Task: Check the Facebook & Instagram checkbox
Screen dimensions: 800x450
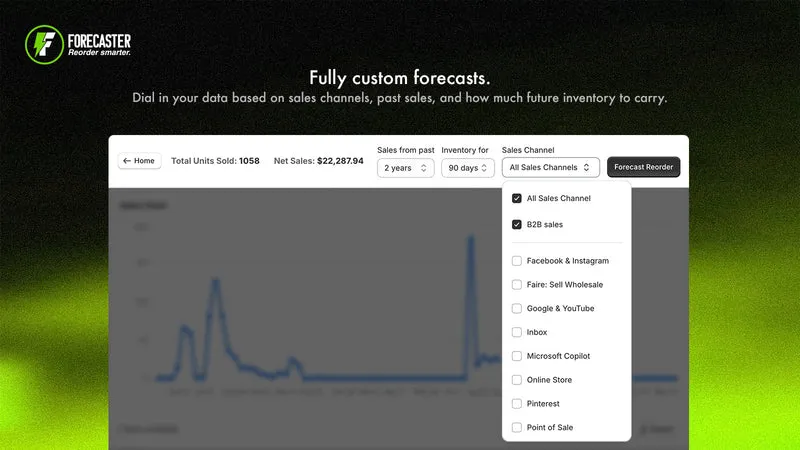Action: (517, 261)
